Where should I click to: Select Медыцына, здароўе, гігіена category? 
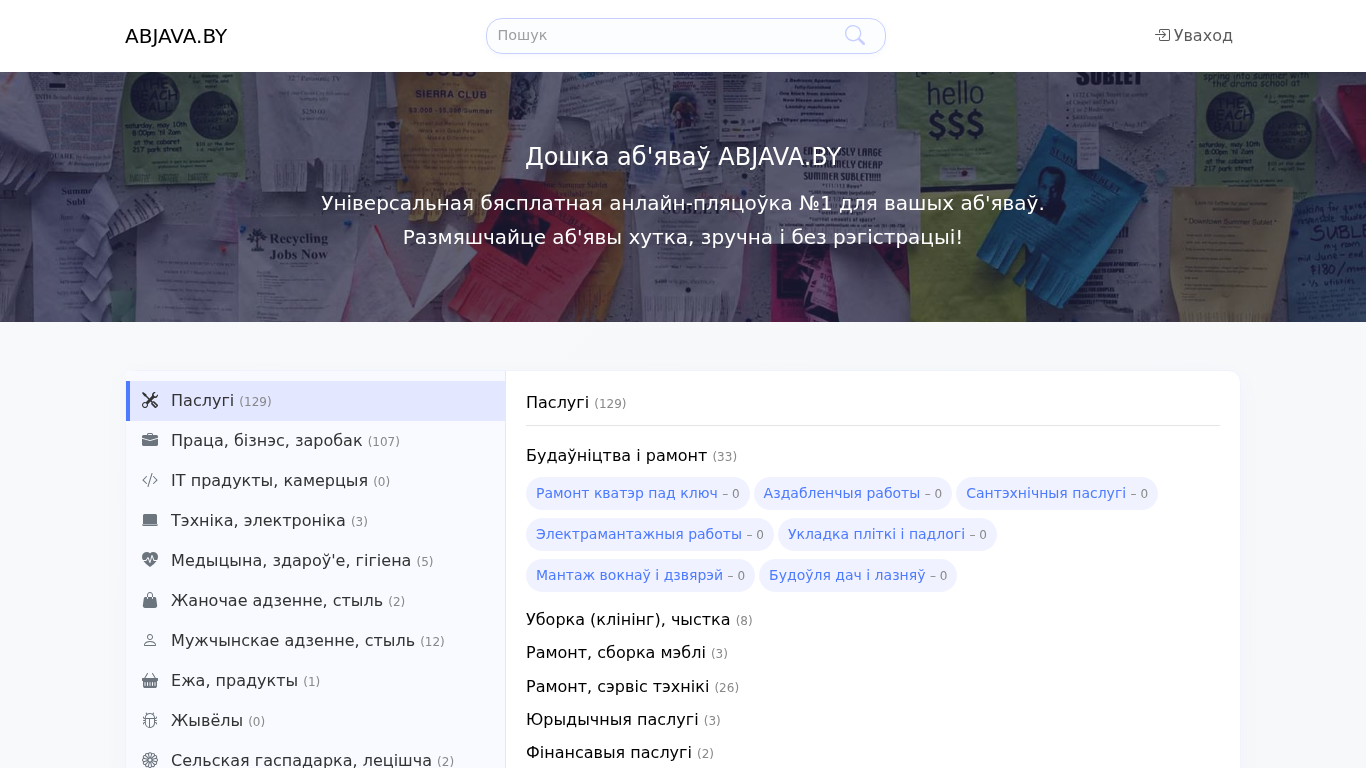coord(315,561)
